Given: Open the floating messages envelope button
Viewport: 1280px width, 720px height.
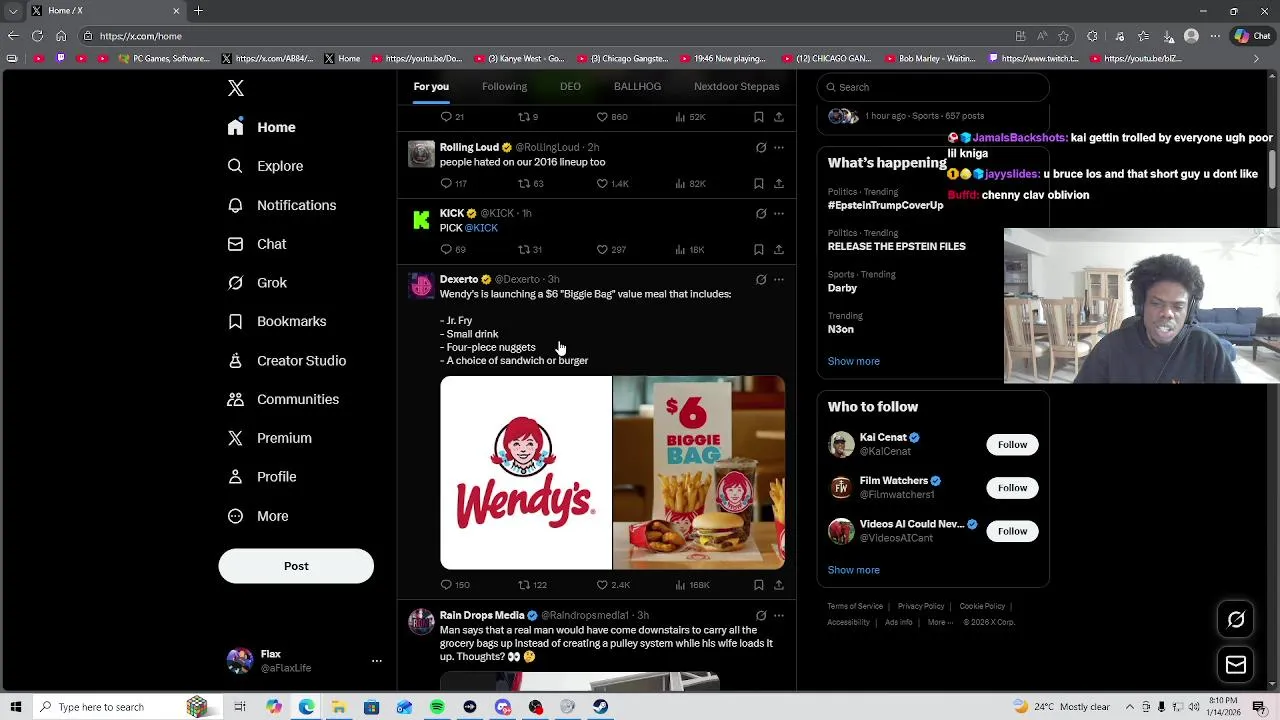Looking at the screenshot, I should tap(1236, 665).
